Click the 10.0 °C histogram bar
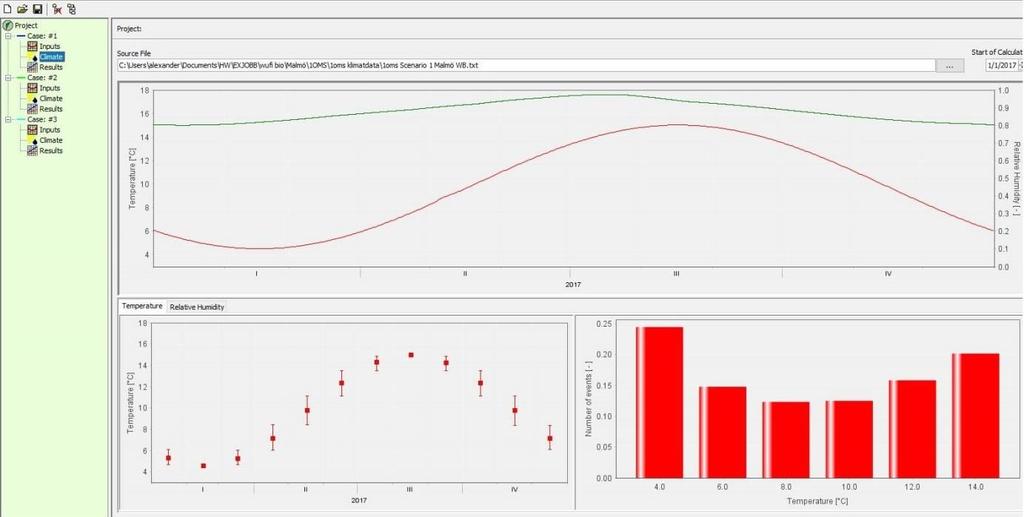Viewport: 1024px width, 517px height. click(849, 439)
